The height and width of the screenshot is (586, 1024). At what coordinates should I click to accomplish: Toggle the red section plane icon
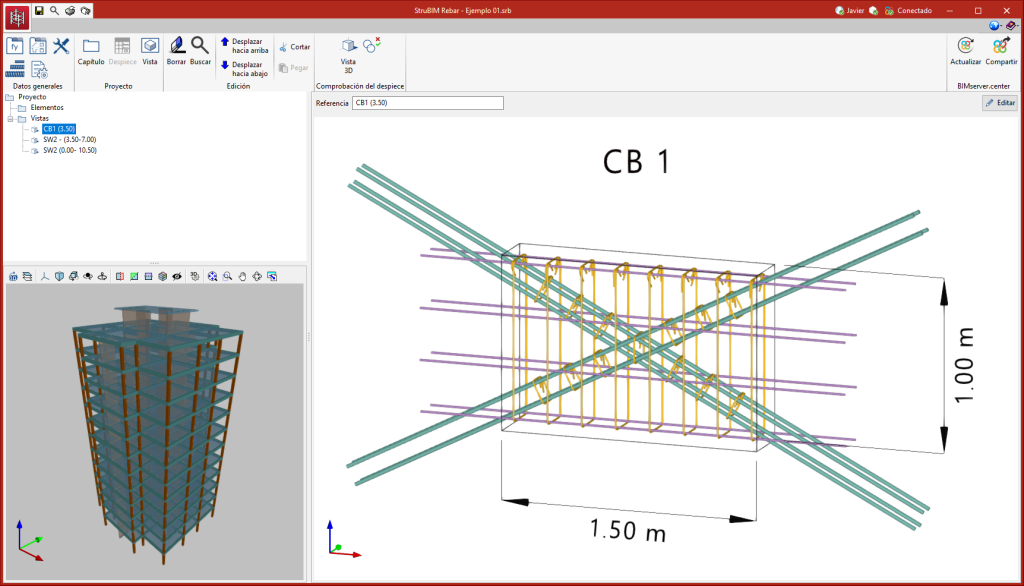[x=120, y=276]
